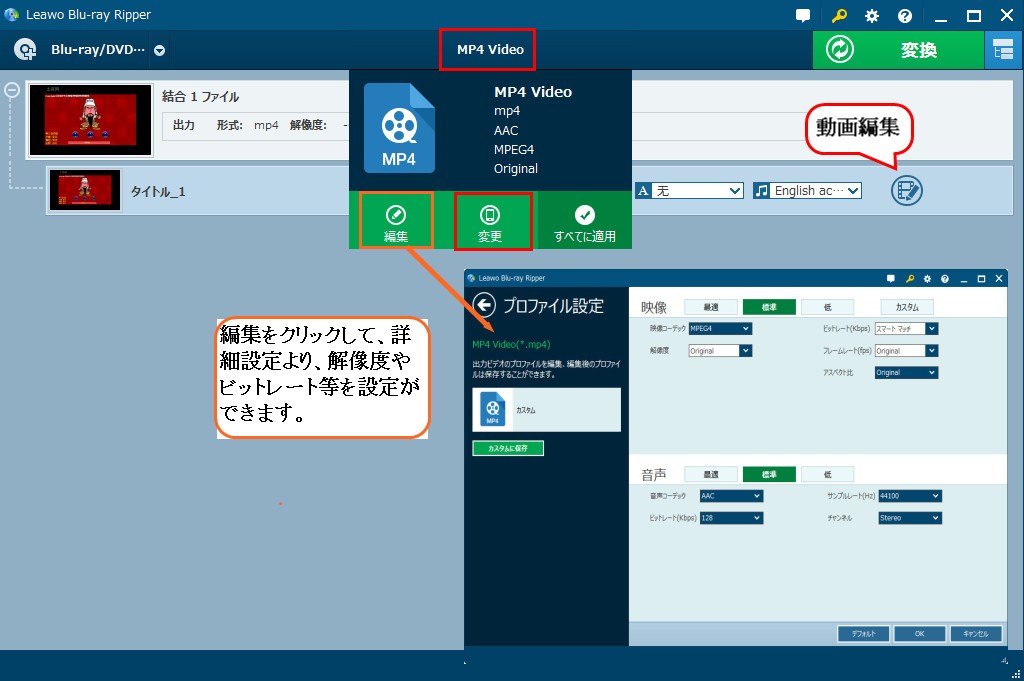Image resolution: width=1024 pixels, height=681 pixels.
Task: Select 低 quality in 映像 section
Action: click(827, 307)
